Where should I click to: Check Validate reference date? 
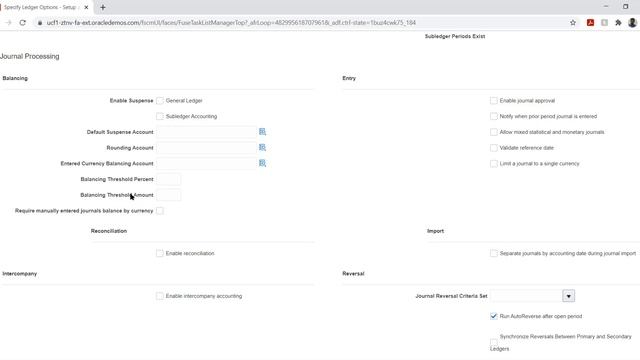coord(494,148)
